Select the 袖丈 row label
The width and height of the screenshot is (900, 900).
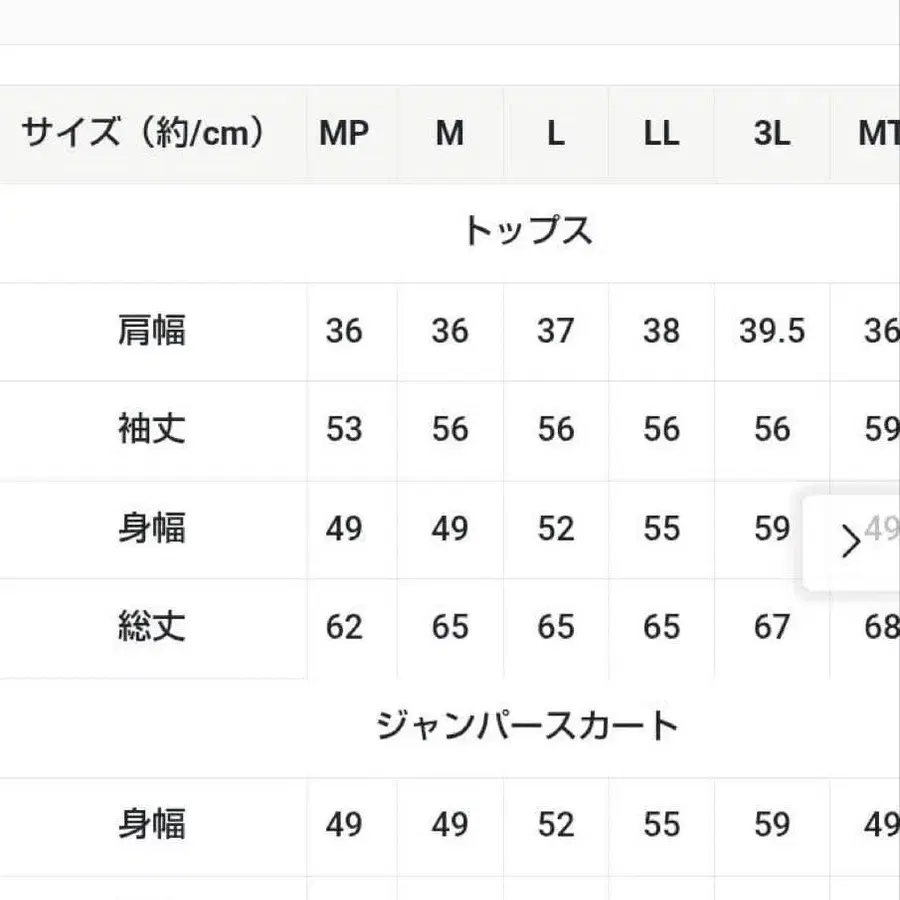point(152,430)
